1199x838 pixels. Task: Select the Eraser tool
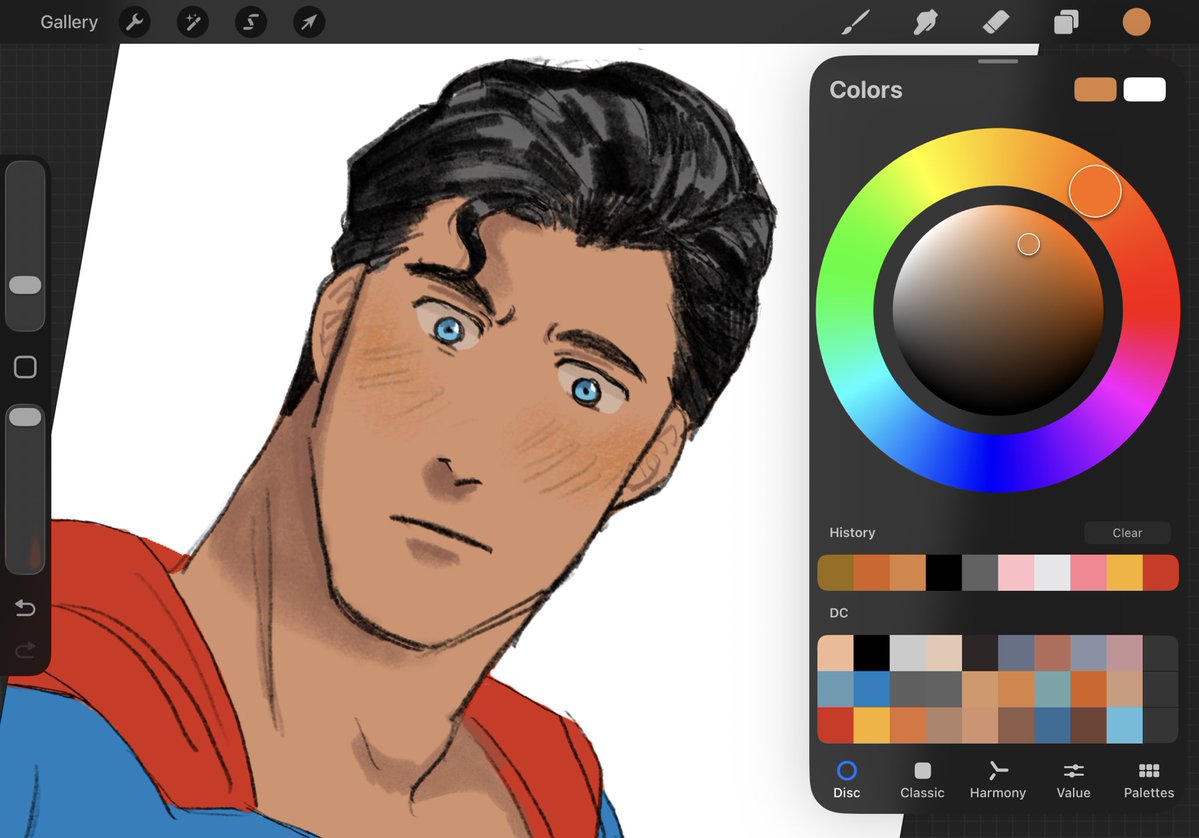point(996,22)
